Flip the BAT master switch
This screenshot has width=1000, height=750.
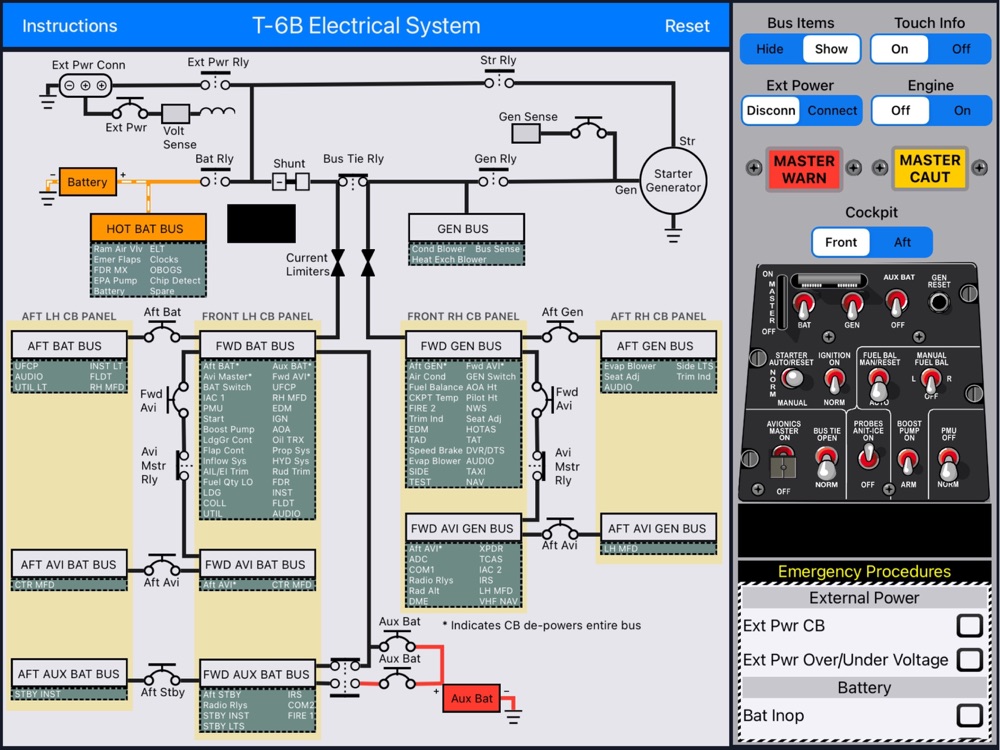804,306
